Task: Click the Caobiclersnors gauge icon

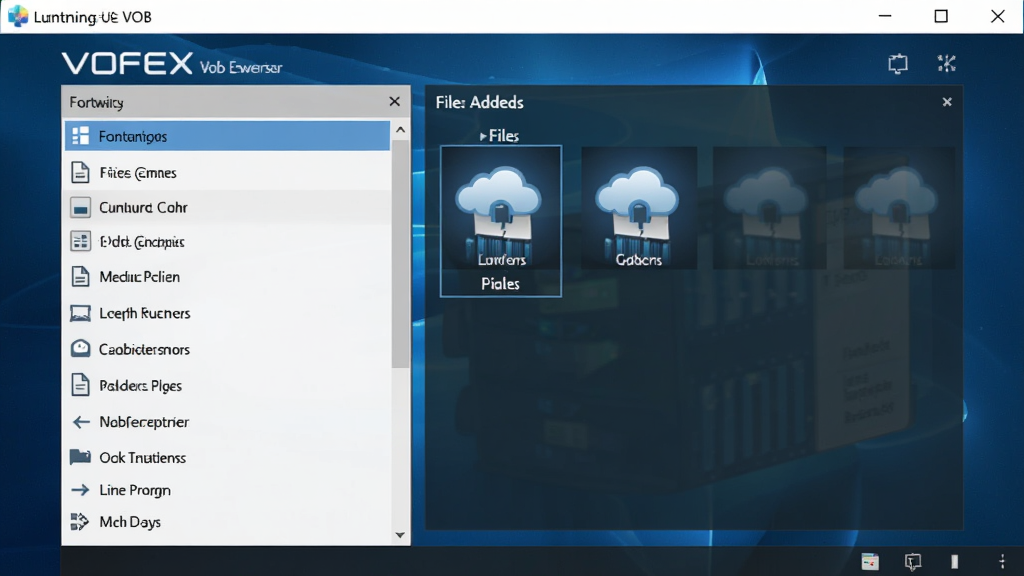Action: point(80,349)
